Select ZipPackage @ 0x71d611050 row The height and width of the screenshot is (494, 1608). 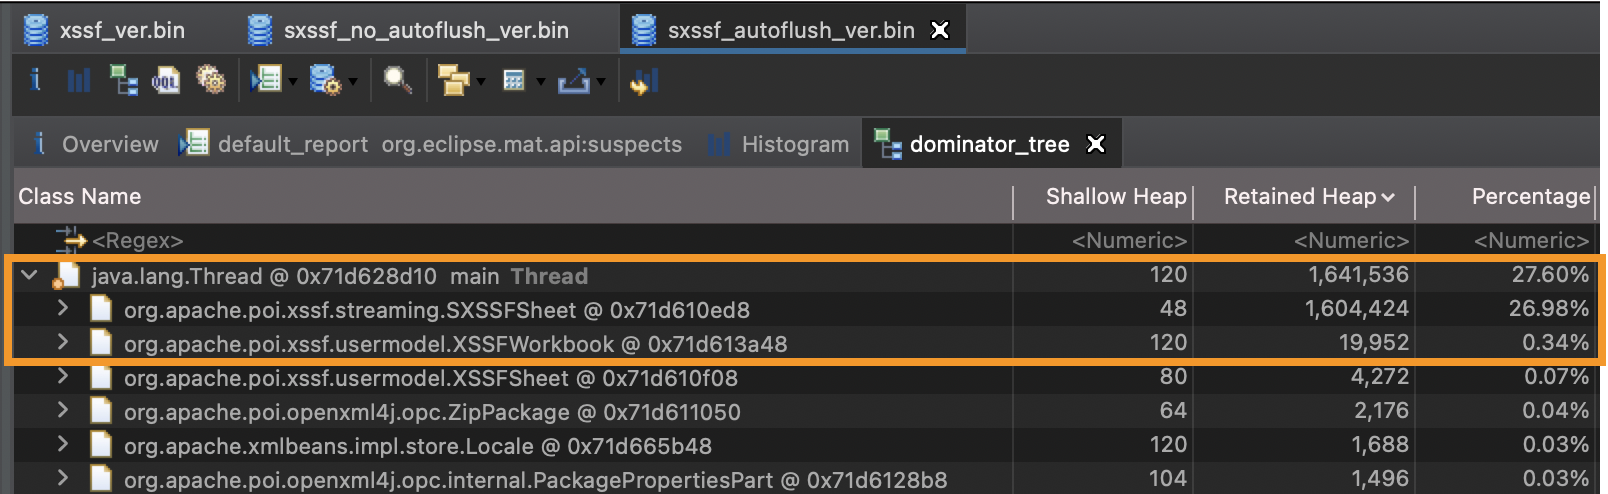[x=804, y=411]
